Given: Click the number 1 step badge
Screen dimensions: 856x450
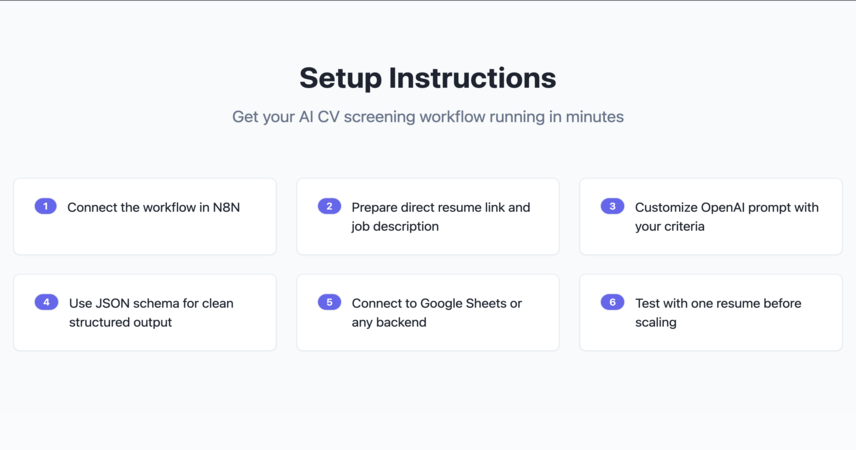Looking at the screenshot, I should 45,206.
